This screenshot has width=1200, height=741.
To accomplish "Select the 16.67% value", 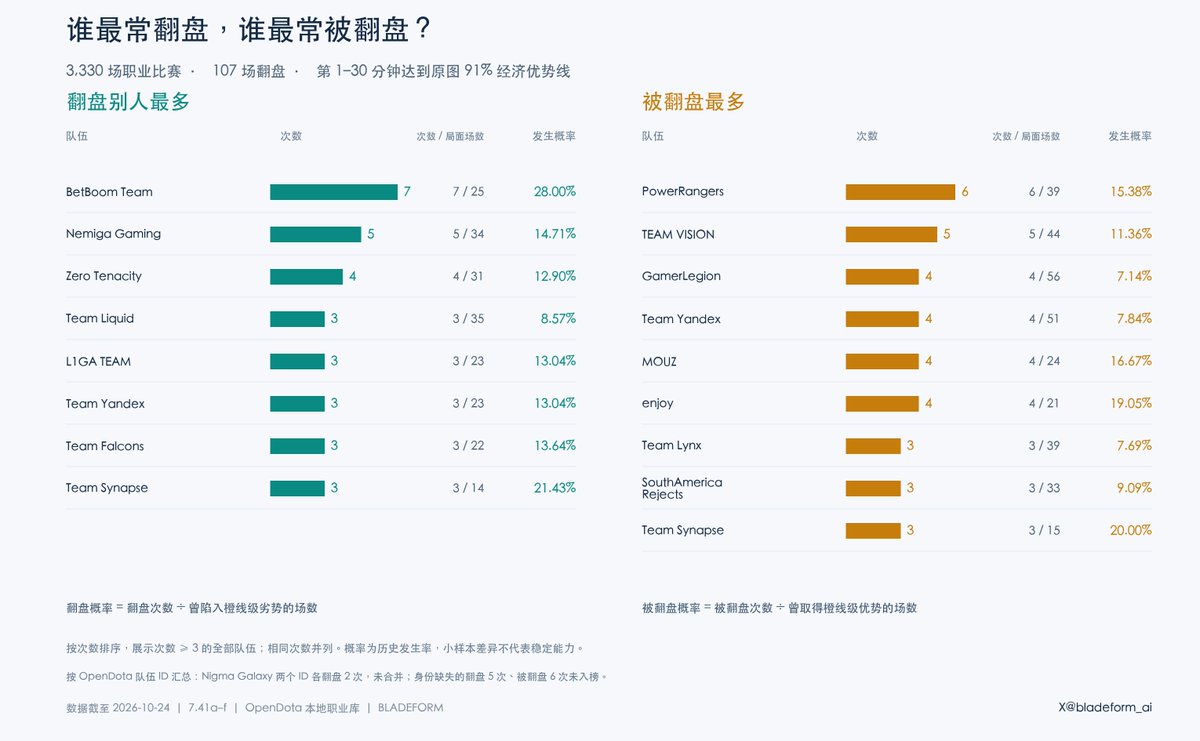I will point(1131,361).
